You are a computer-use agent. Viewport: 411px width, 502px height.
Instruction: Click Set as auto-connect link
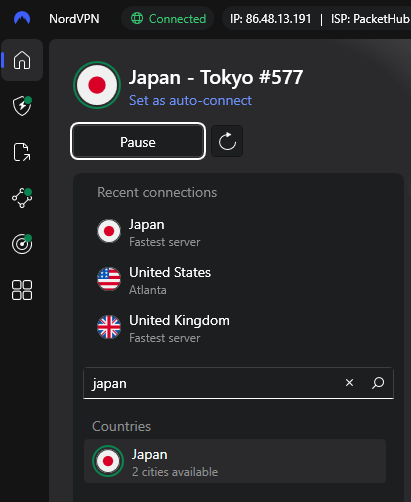190,100
